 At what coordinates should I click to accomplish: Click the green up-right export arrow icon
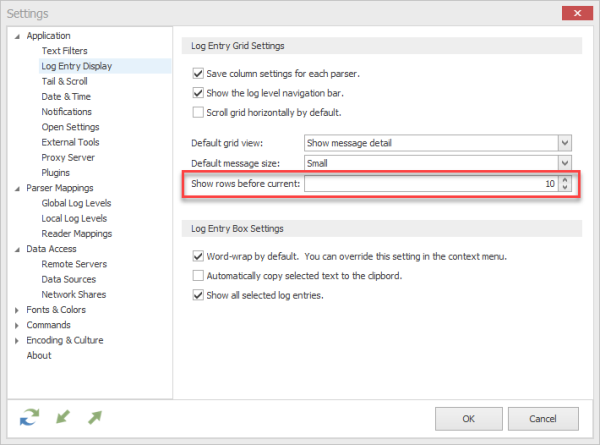point(95,417)
